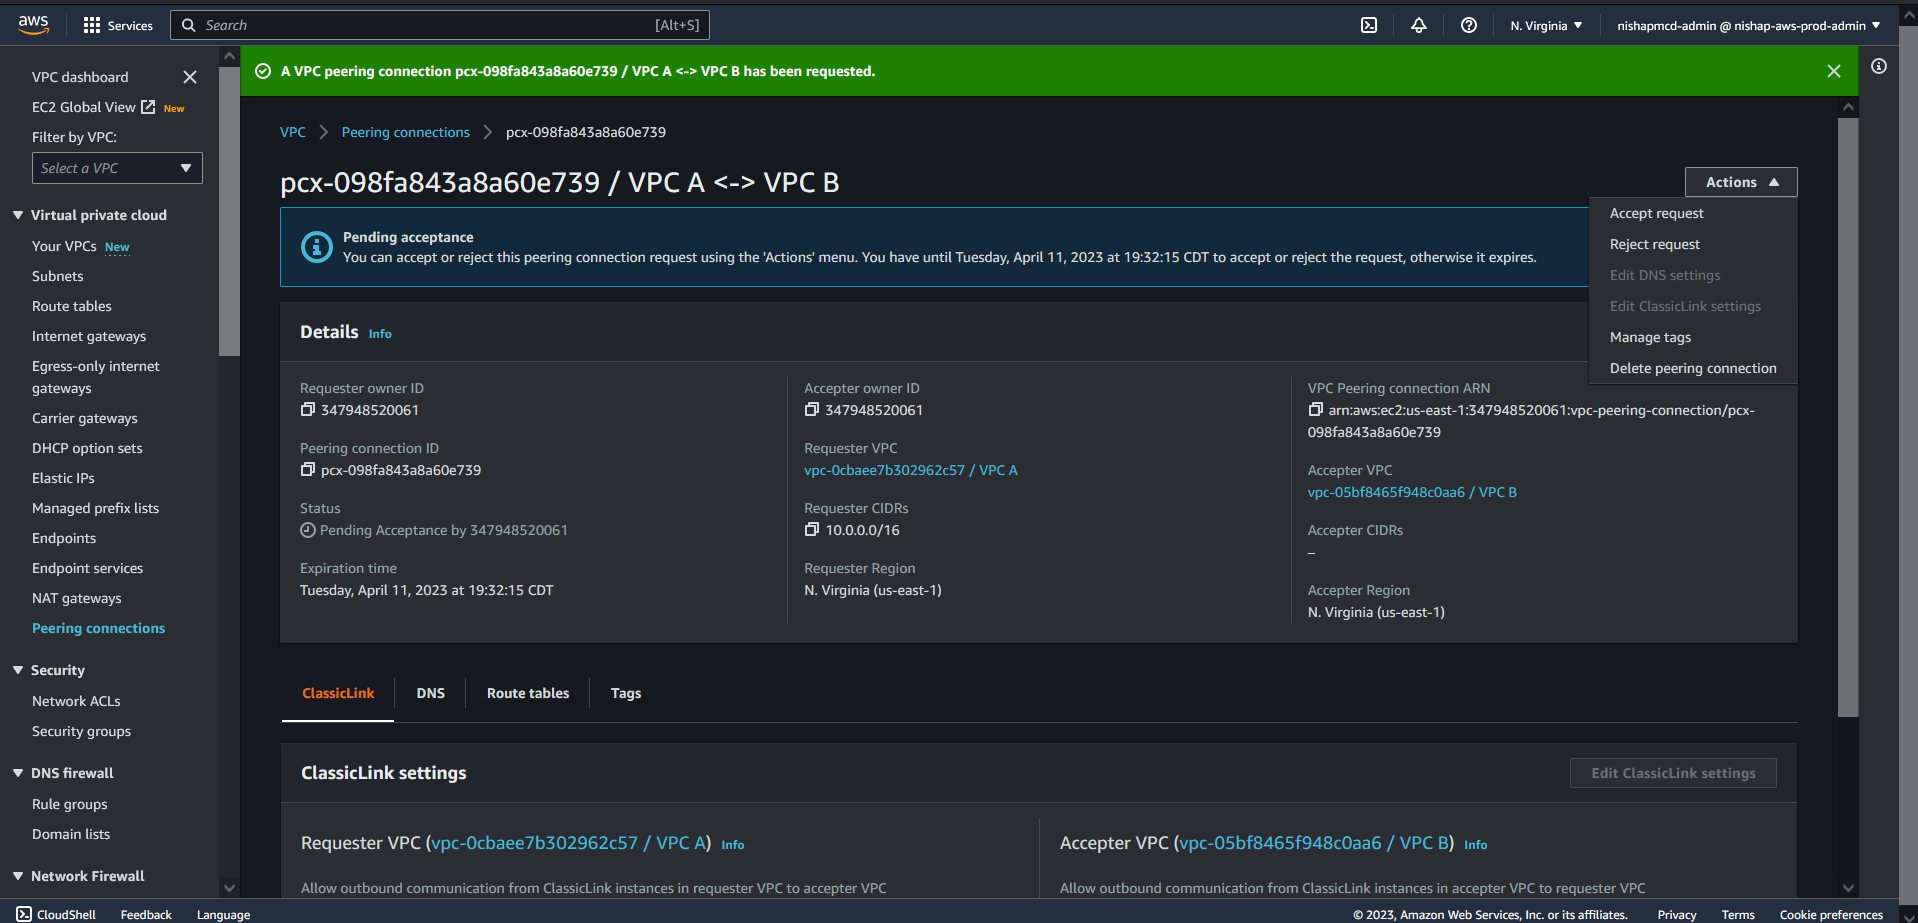Open the help question mark menu
The width and height of the screenshot is (1918, 923).
1468,25
